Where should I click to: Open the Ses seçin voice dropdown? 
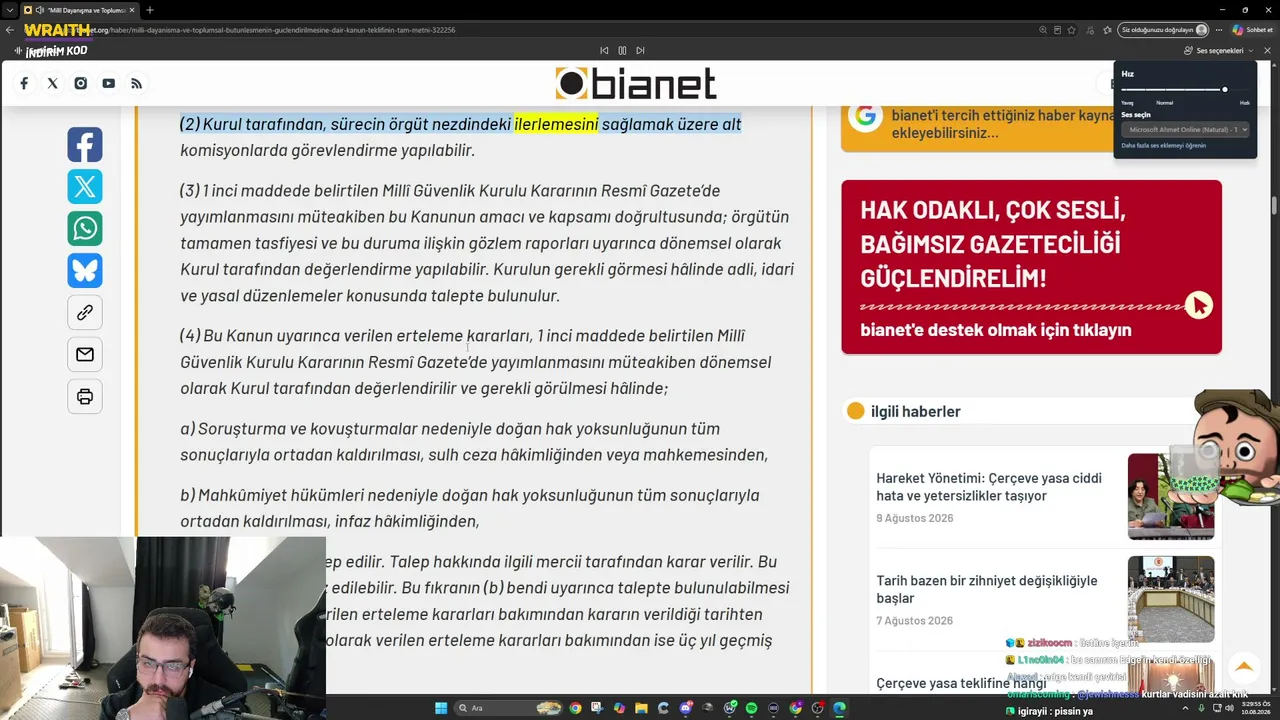[1185, 129]
